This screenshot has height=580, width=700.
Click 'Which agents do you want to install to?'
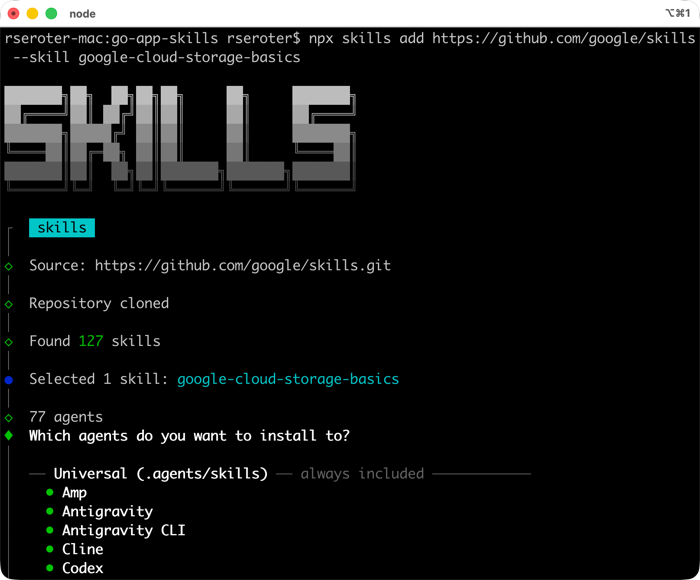(189, 435)
